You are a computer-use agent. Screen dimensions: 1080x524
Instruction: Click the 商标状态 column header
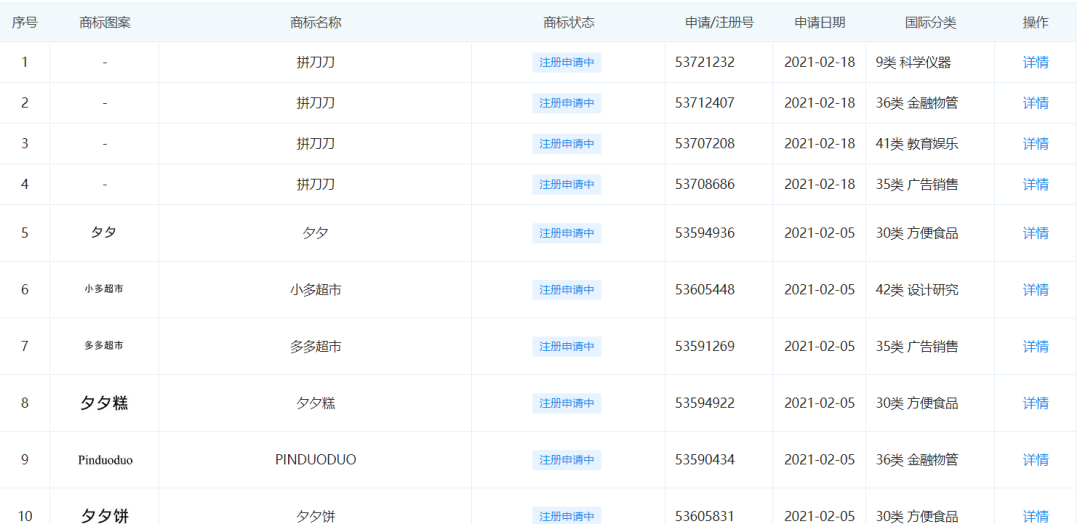click(x=568, y=23)
